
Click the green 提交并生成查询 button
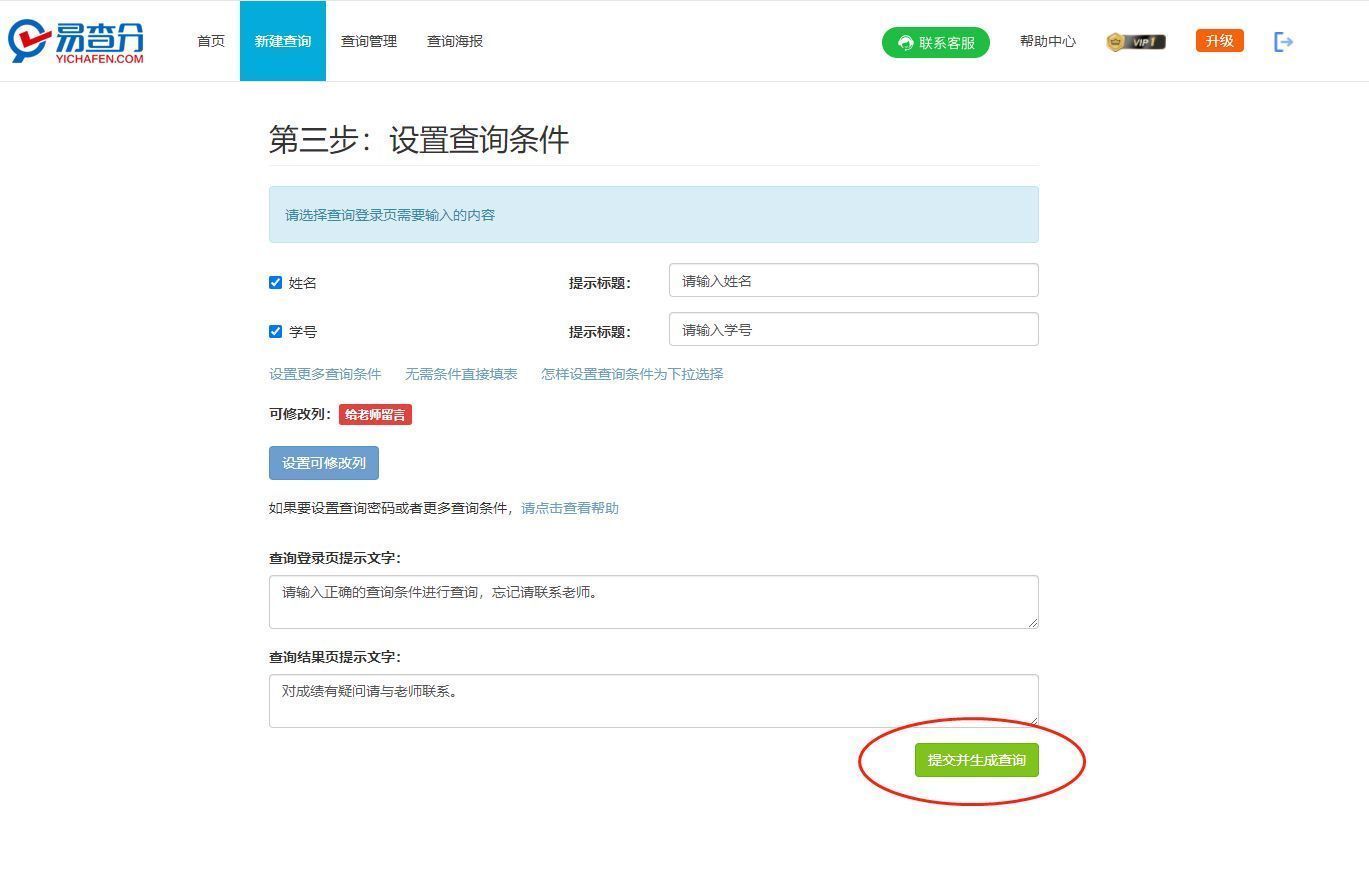[x=977, y=760]
